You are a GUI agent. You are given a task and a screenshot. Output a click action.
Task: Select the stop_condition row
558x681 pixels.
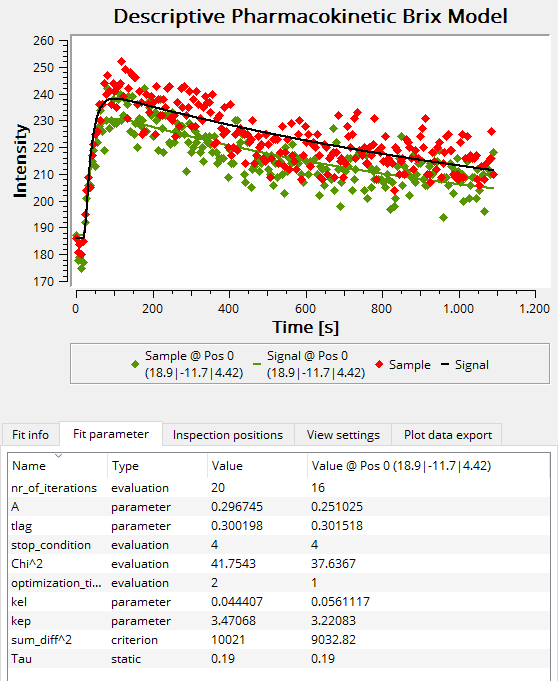point(279,545)
